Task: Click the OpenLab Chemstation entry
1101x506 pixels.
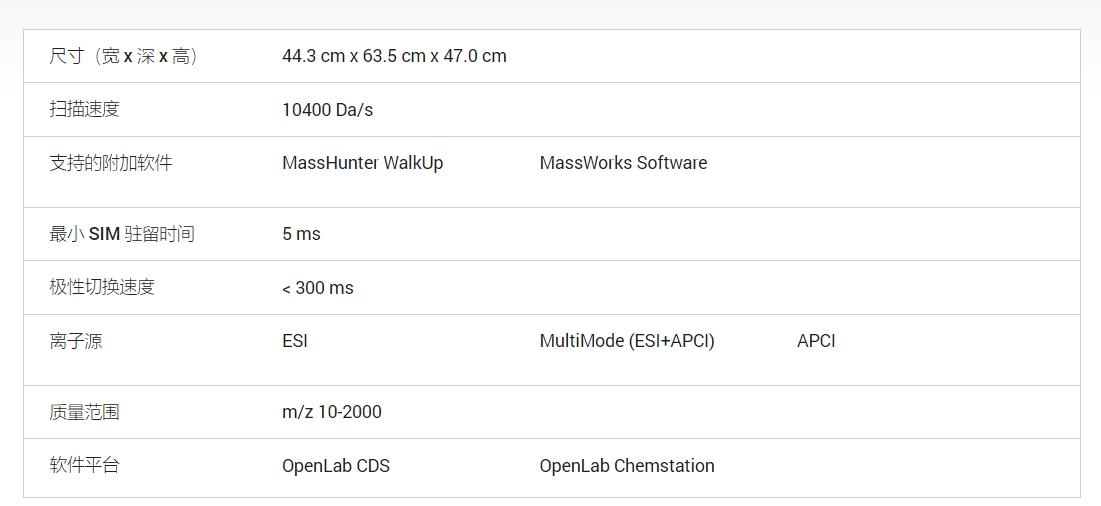Action: click(x=627, y=466)
